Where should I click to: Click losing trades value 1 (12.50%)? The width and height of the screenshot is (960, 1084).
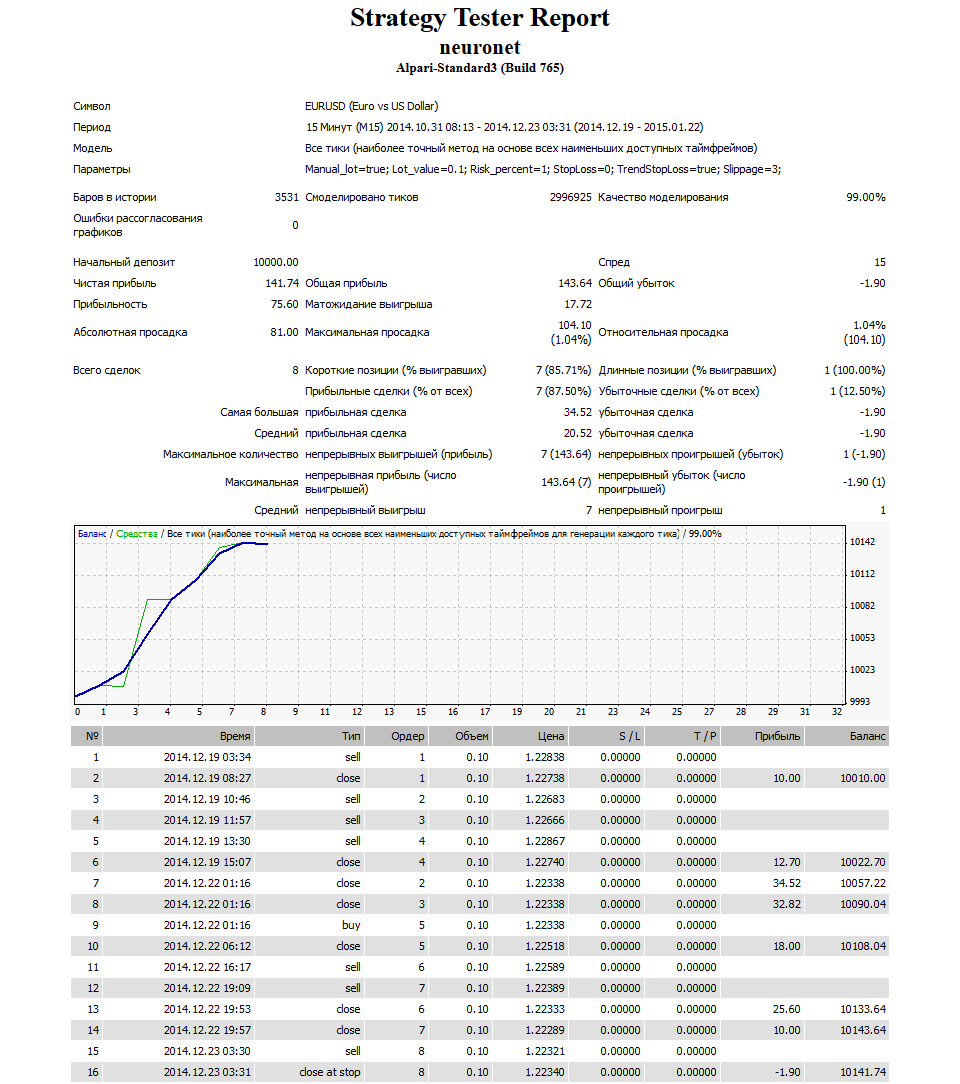tap(858, 391)
